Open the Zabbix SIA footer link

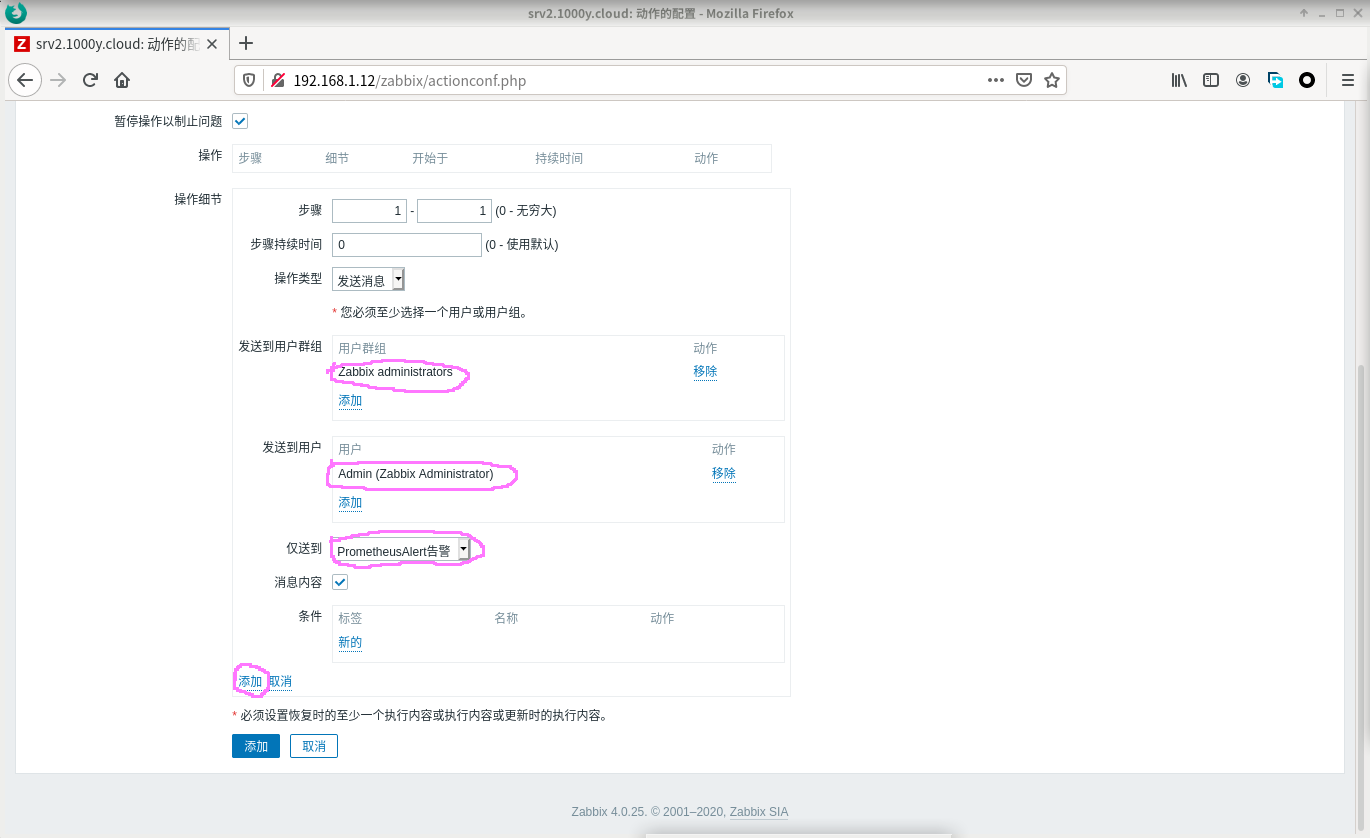(758, 812)
